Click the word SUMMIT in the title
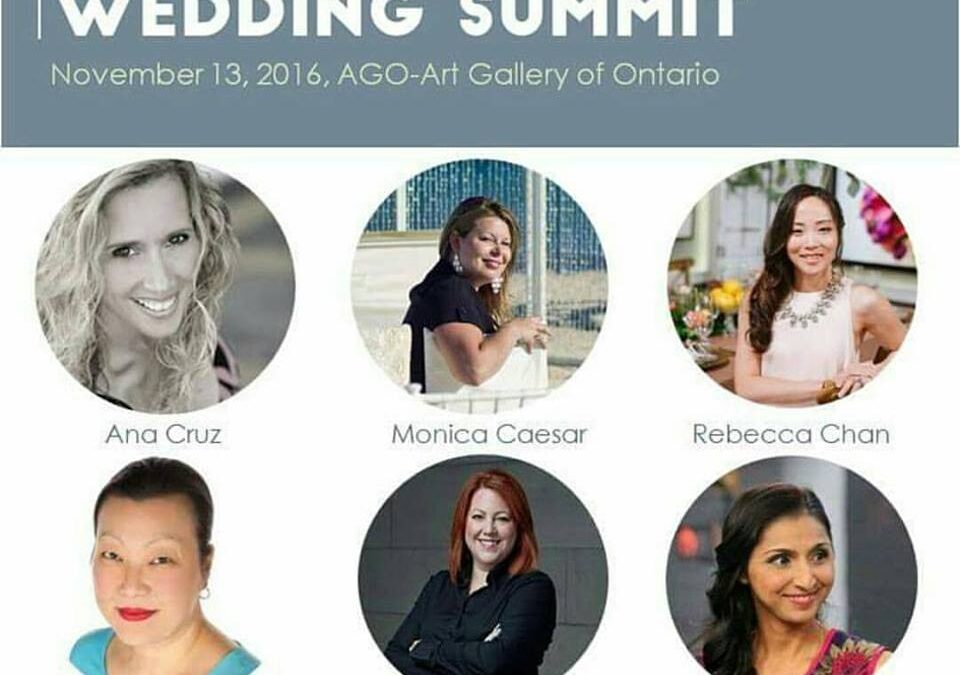 click(x=599, y=18)
